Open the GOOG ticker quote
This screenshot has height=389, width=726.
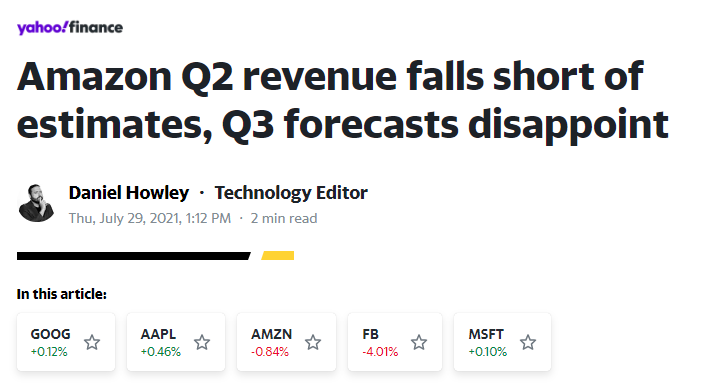pos(50,334)
